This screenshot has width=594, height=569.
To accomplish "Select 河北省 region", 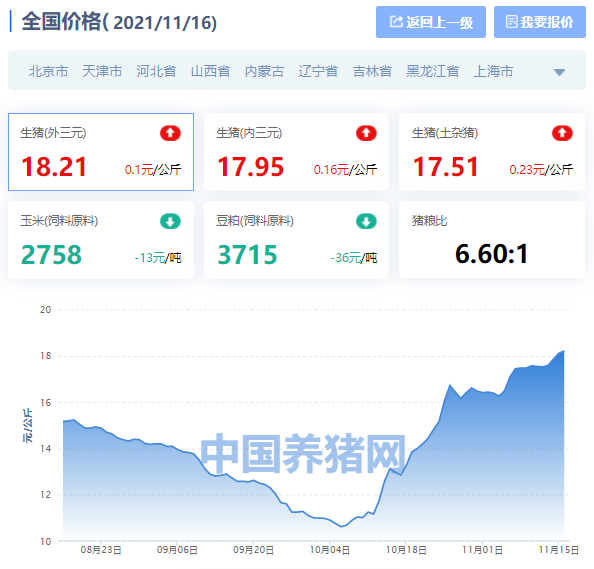I will (156, 71).
